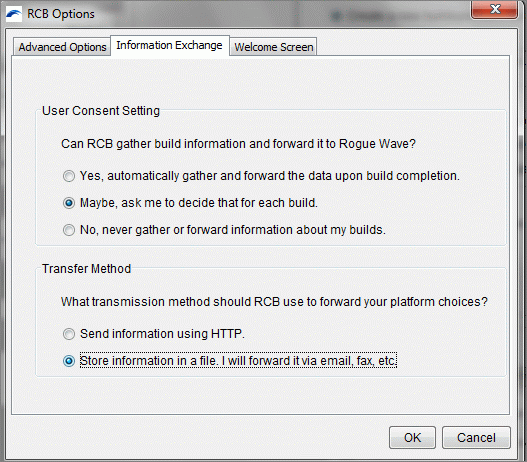This screenshot has height=462, width=527.
Task: Click the User Consent Setting group label
Action: click(101, 111)
